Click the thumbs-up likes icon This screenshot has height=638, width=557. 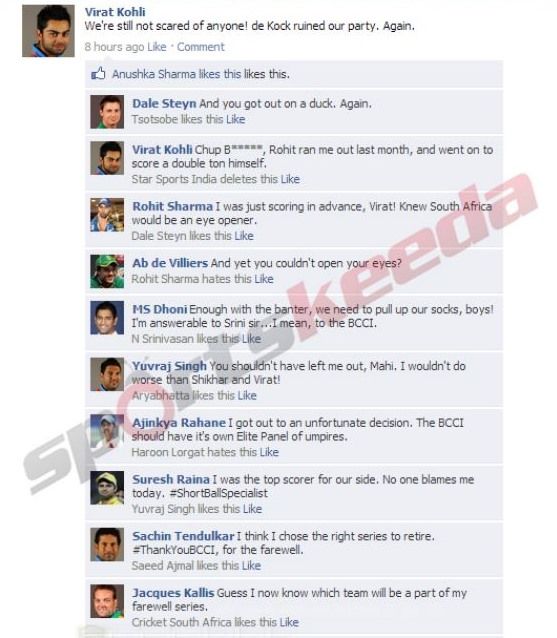(x=98, y=74)
